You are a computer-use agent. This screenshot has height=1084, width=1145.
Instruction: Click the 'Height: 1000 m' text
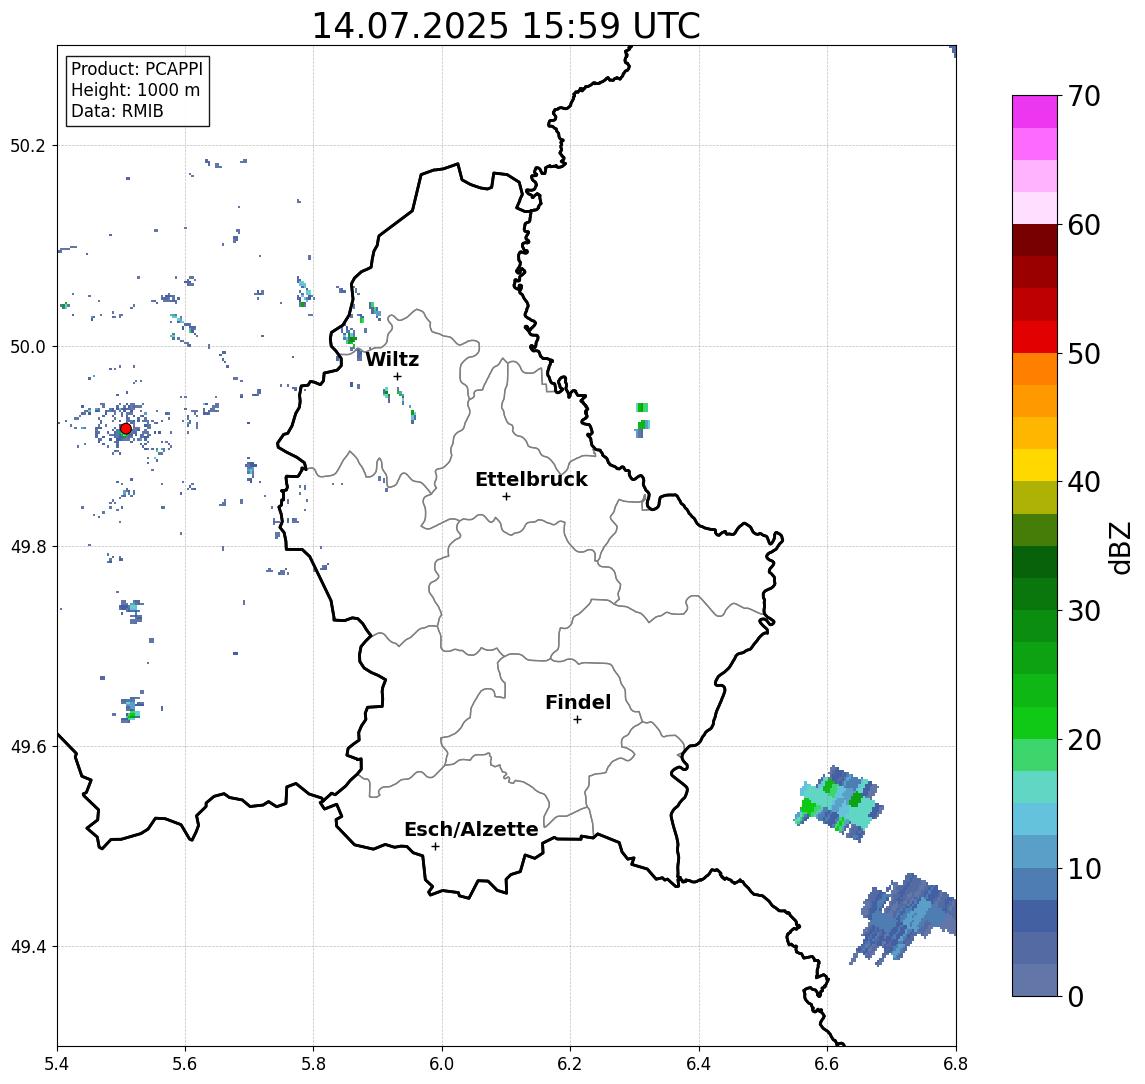coord(135,90)
